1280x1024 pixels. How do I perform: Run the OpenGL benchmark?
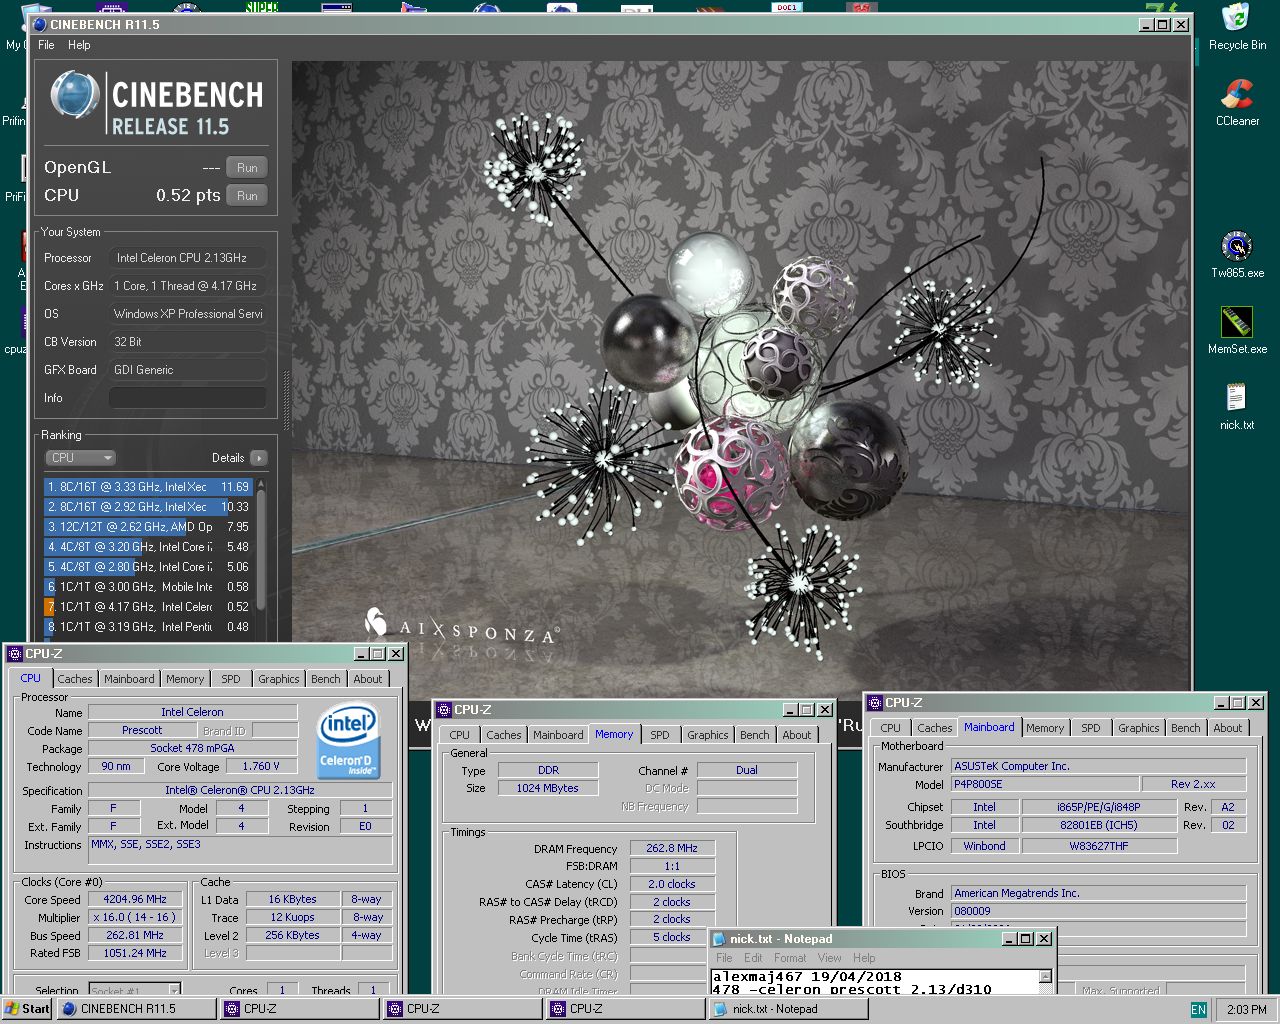pyautogui.click(x=247, y=167)
